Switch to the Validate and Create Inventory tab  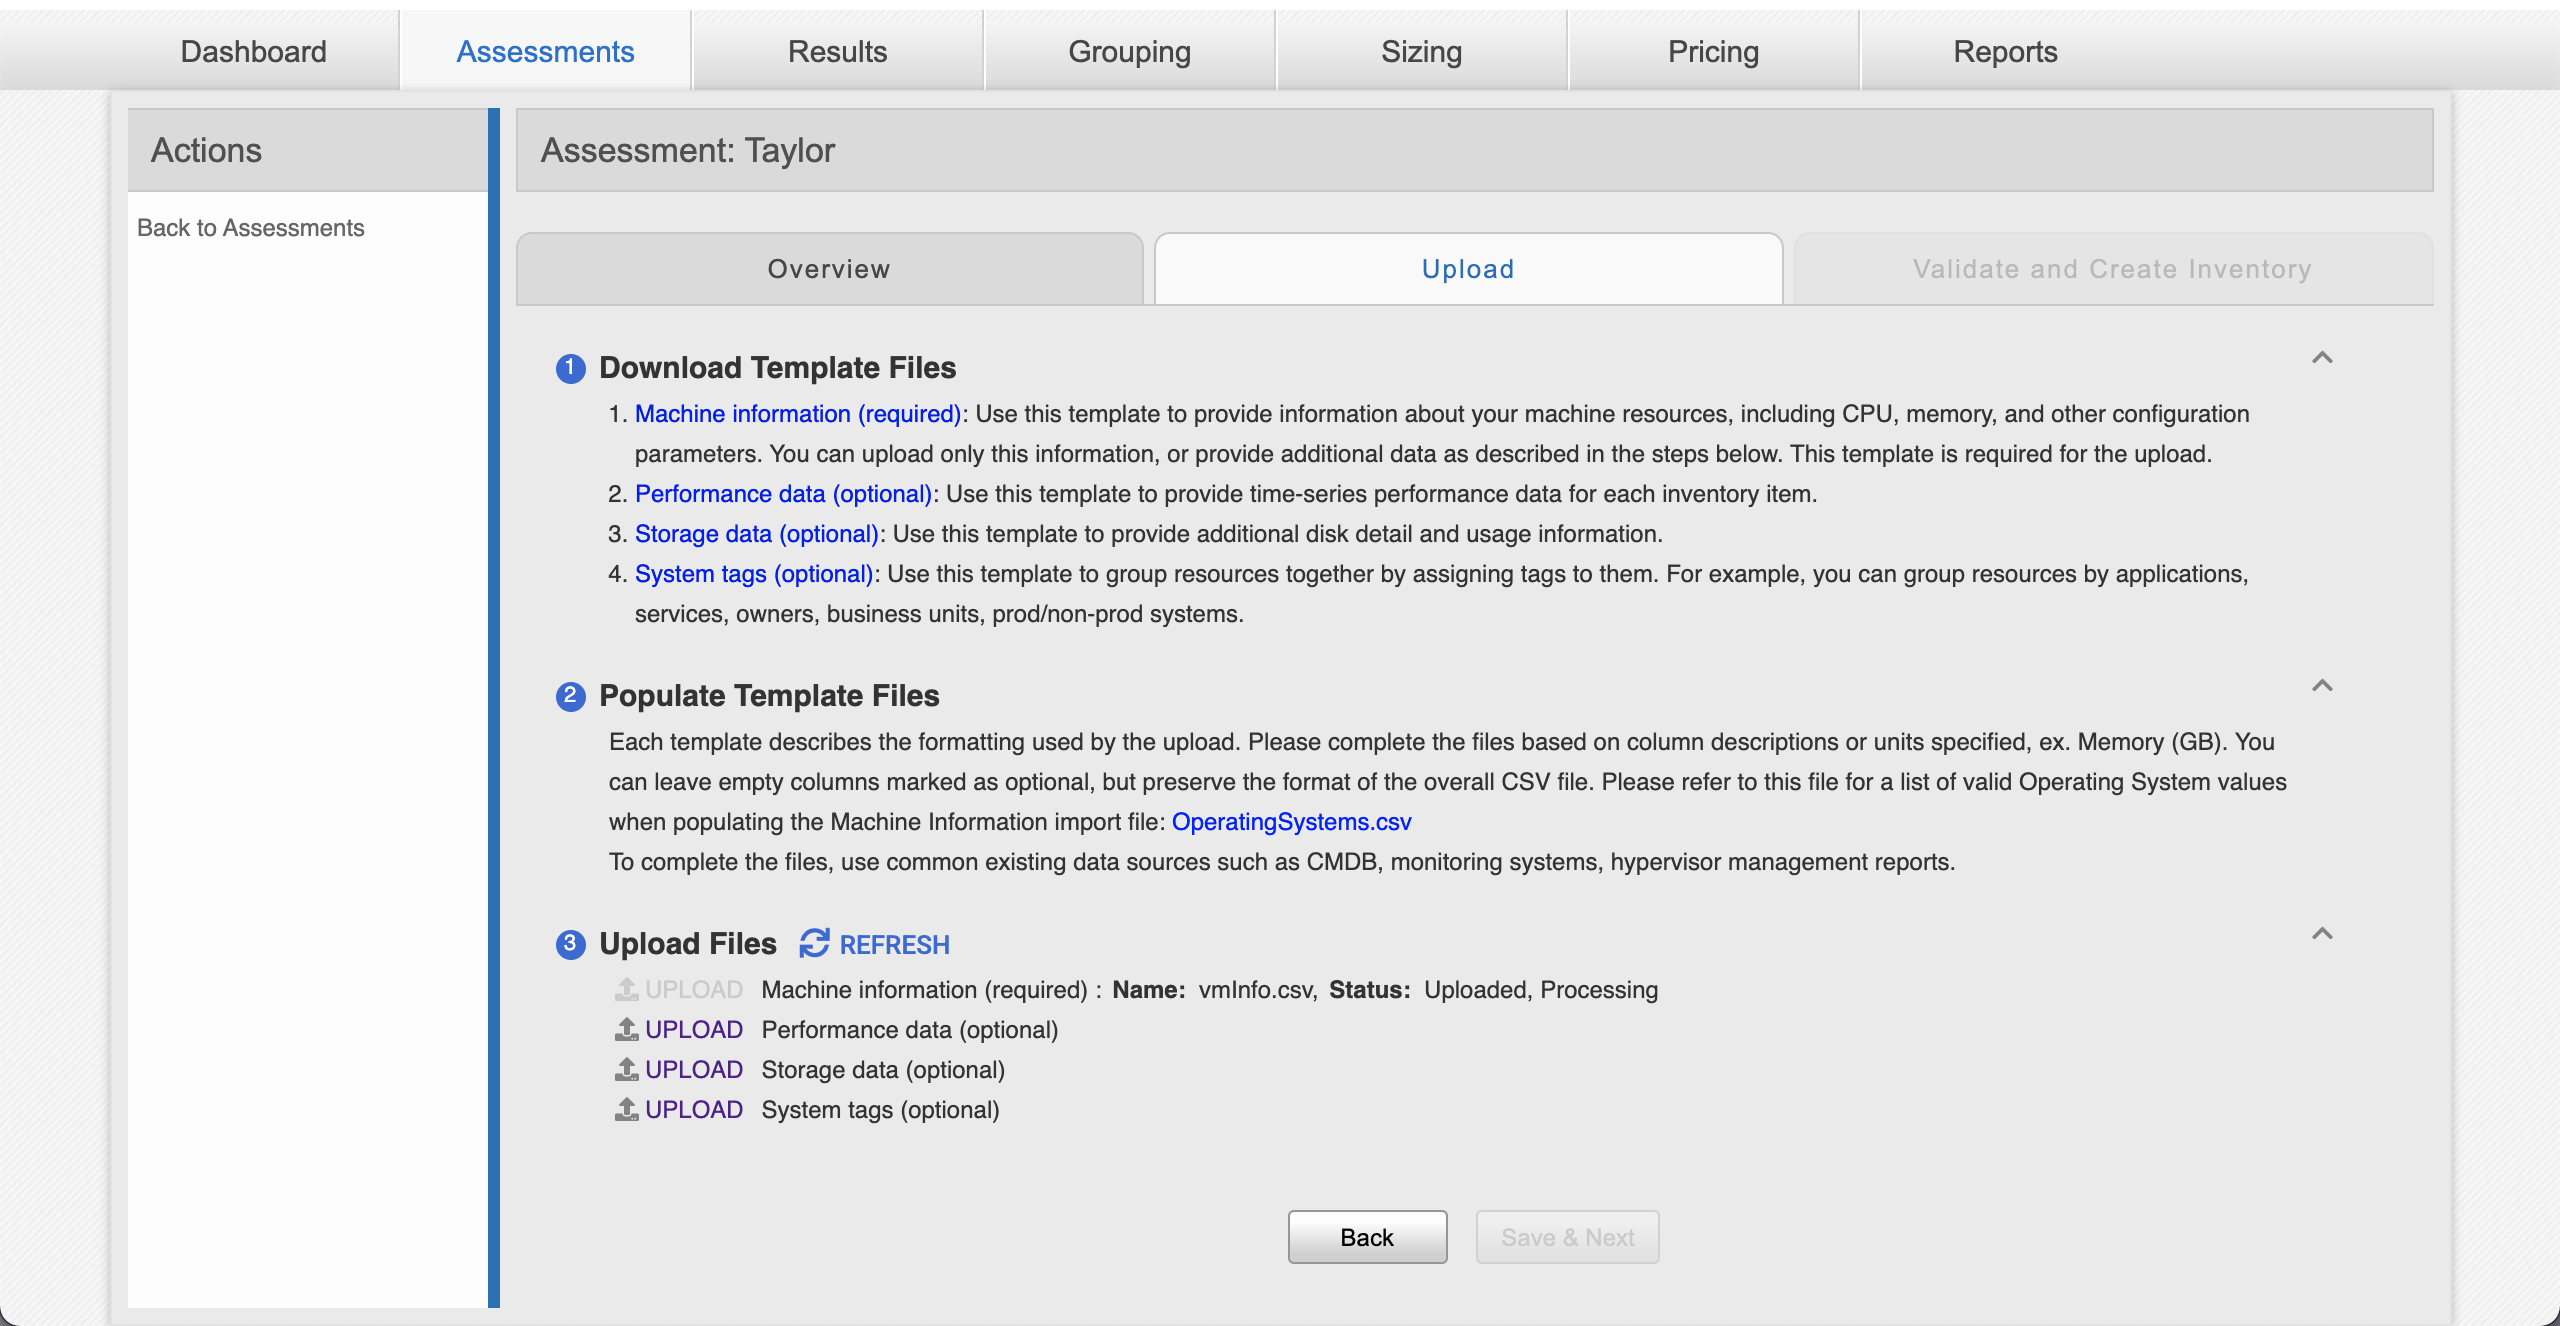coord(2110,267)
